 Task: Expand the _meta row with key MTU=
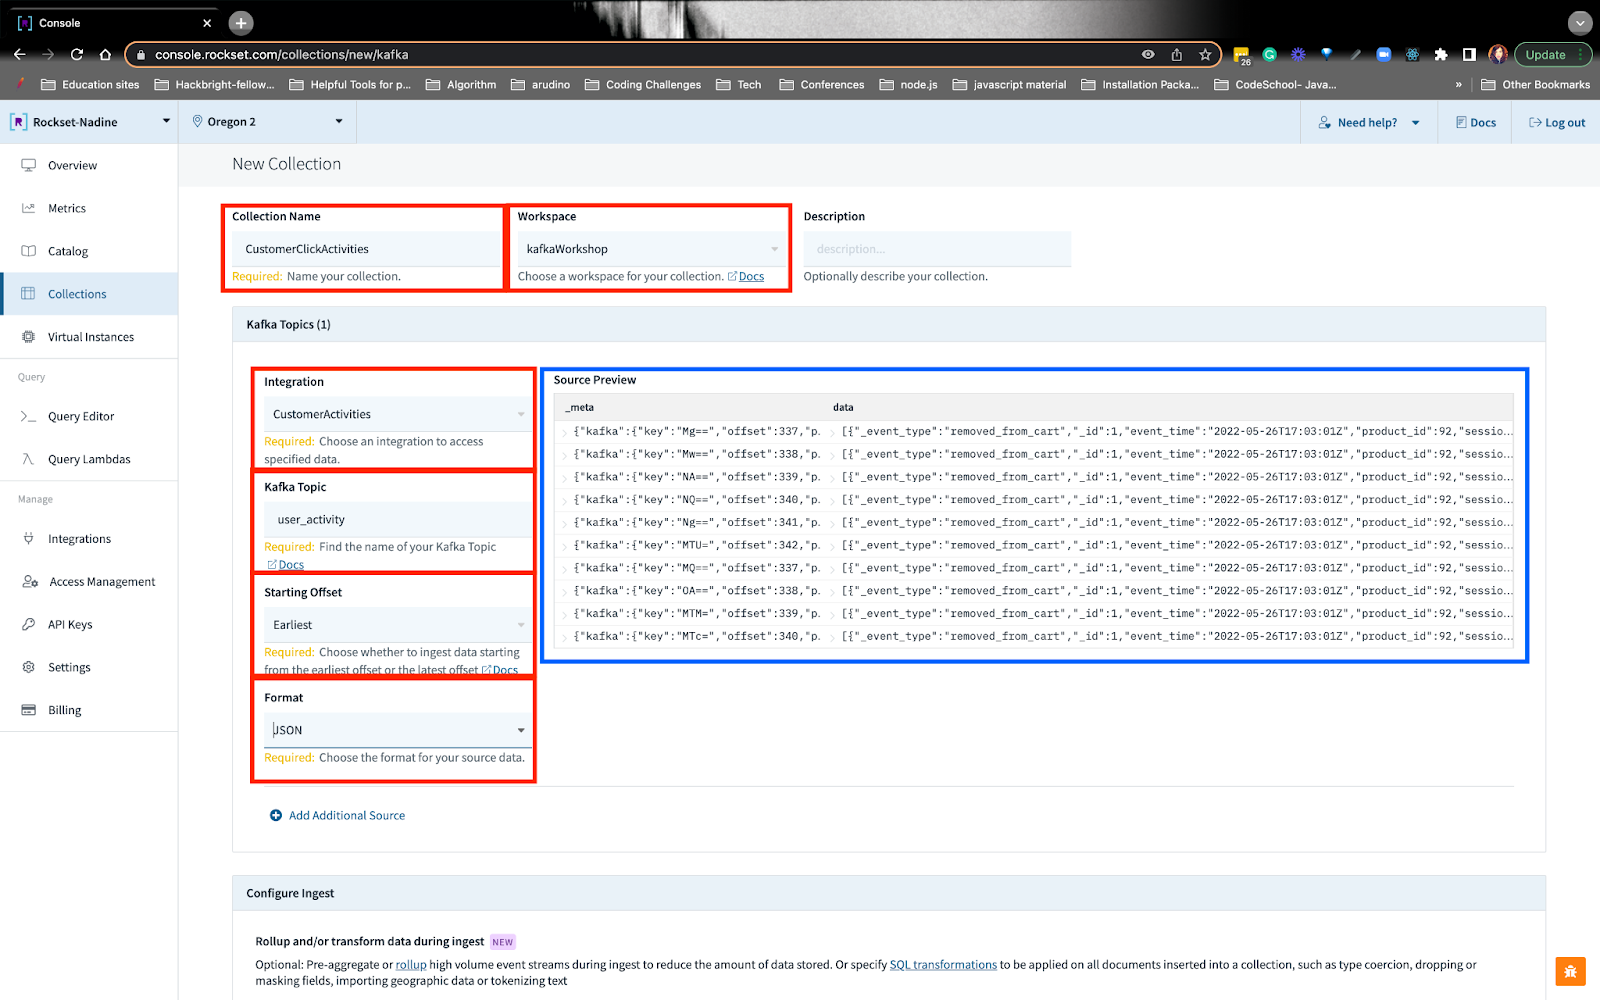(x=565, y=545)
